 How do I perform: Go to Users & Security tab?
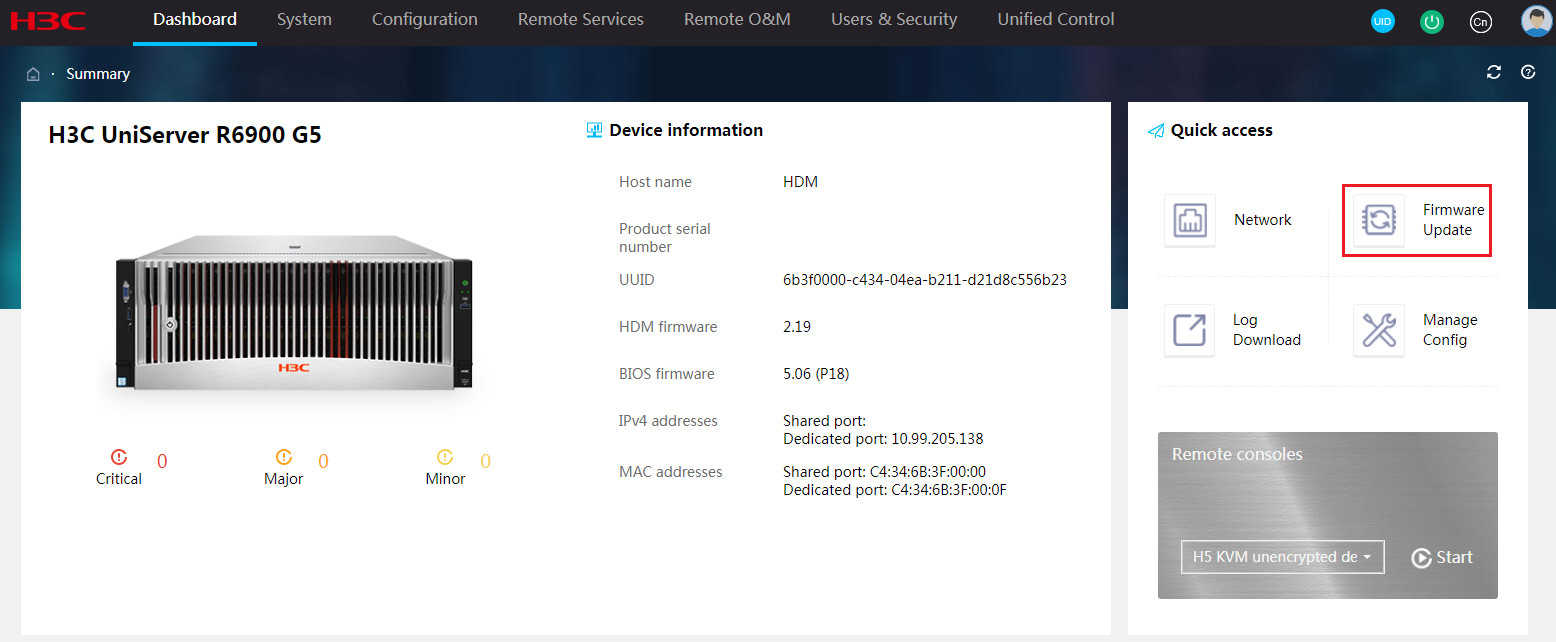tap(894, 20)
